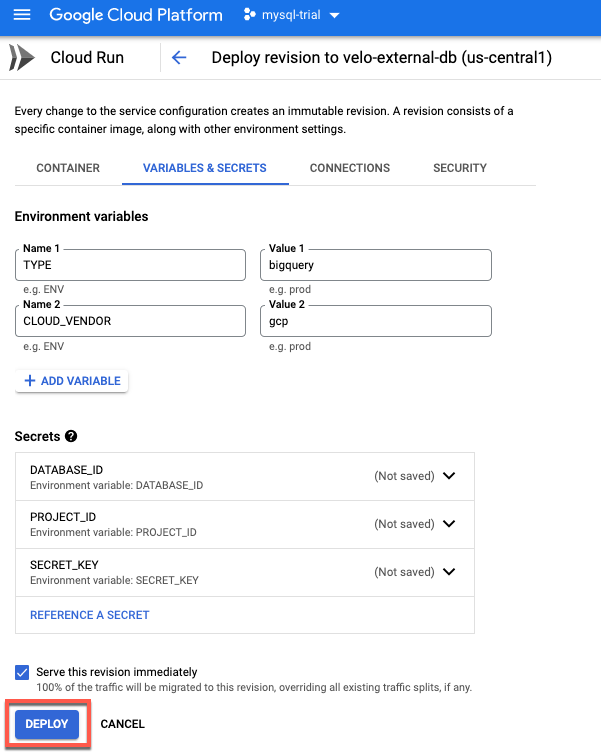Select the Variables & Secrets tab

(x=205, y=168)
